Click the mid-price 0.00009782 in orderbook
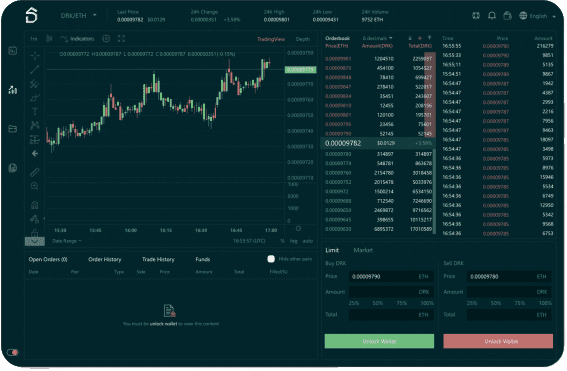 pos(343,143)
